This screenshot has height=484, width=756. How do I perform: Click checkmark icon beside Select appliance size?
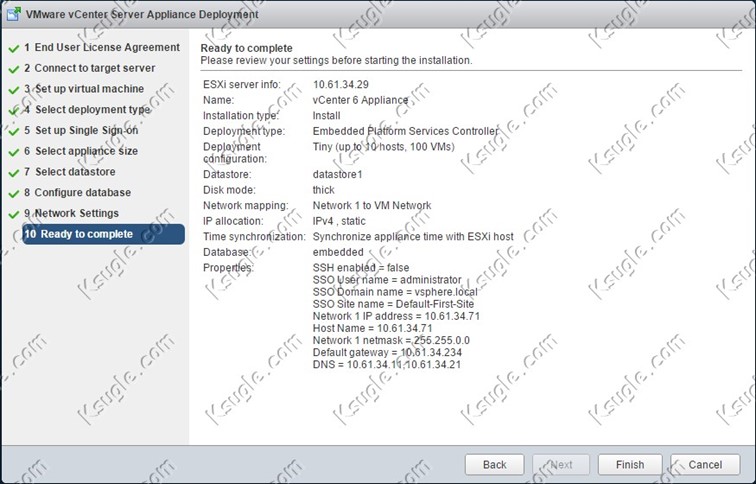(x=14, y=152)
